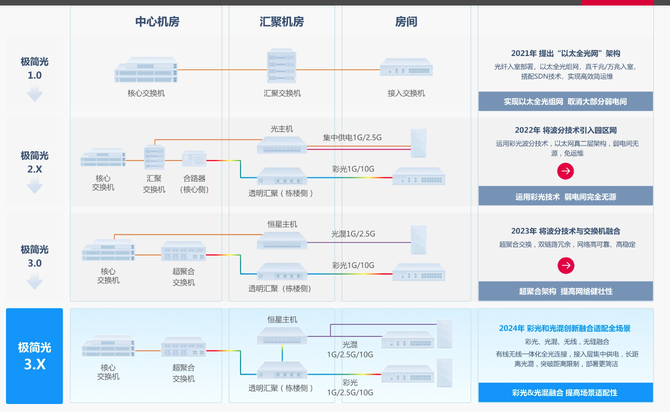Click the down arrow below 极简光 1.0
The width and height of the screenshot is (670, 412).
tap(35, 94)
